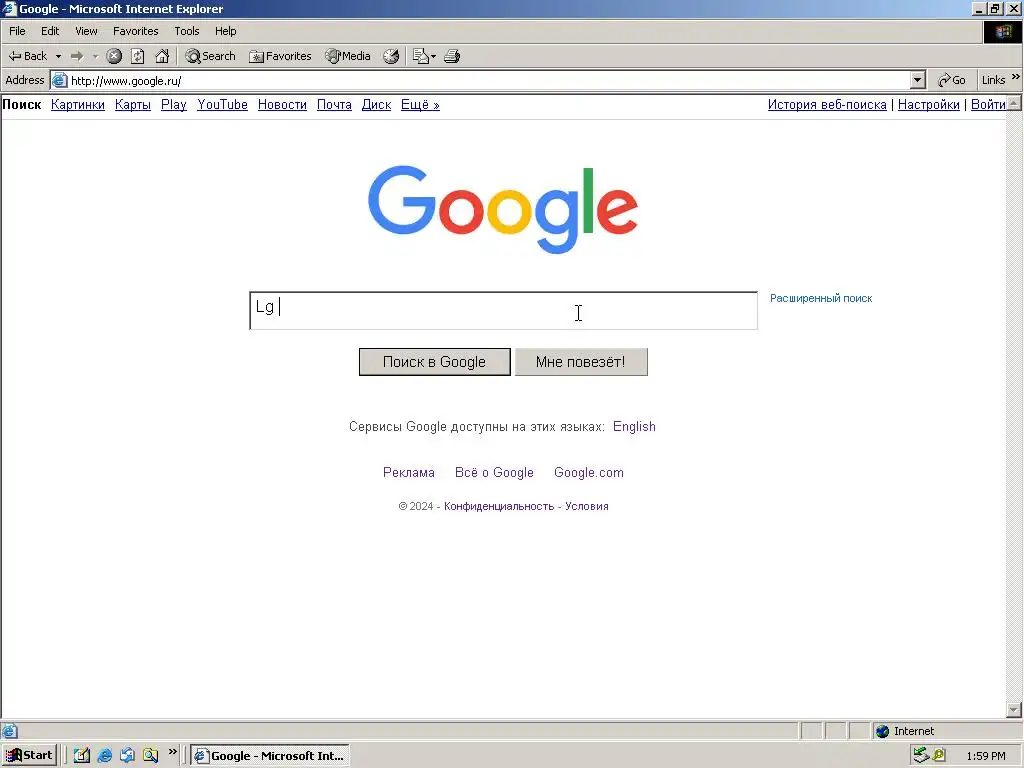Viewport: 1024px width, 768px height.
Task: Open the Карты link
Action: (133, 104)
